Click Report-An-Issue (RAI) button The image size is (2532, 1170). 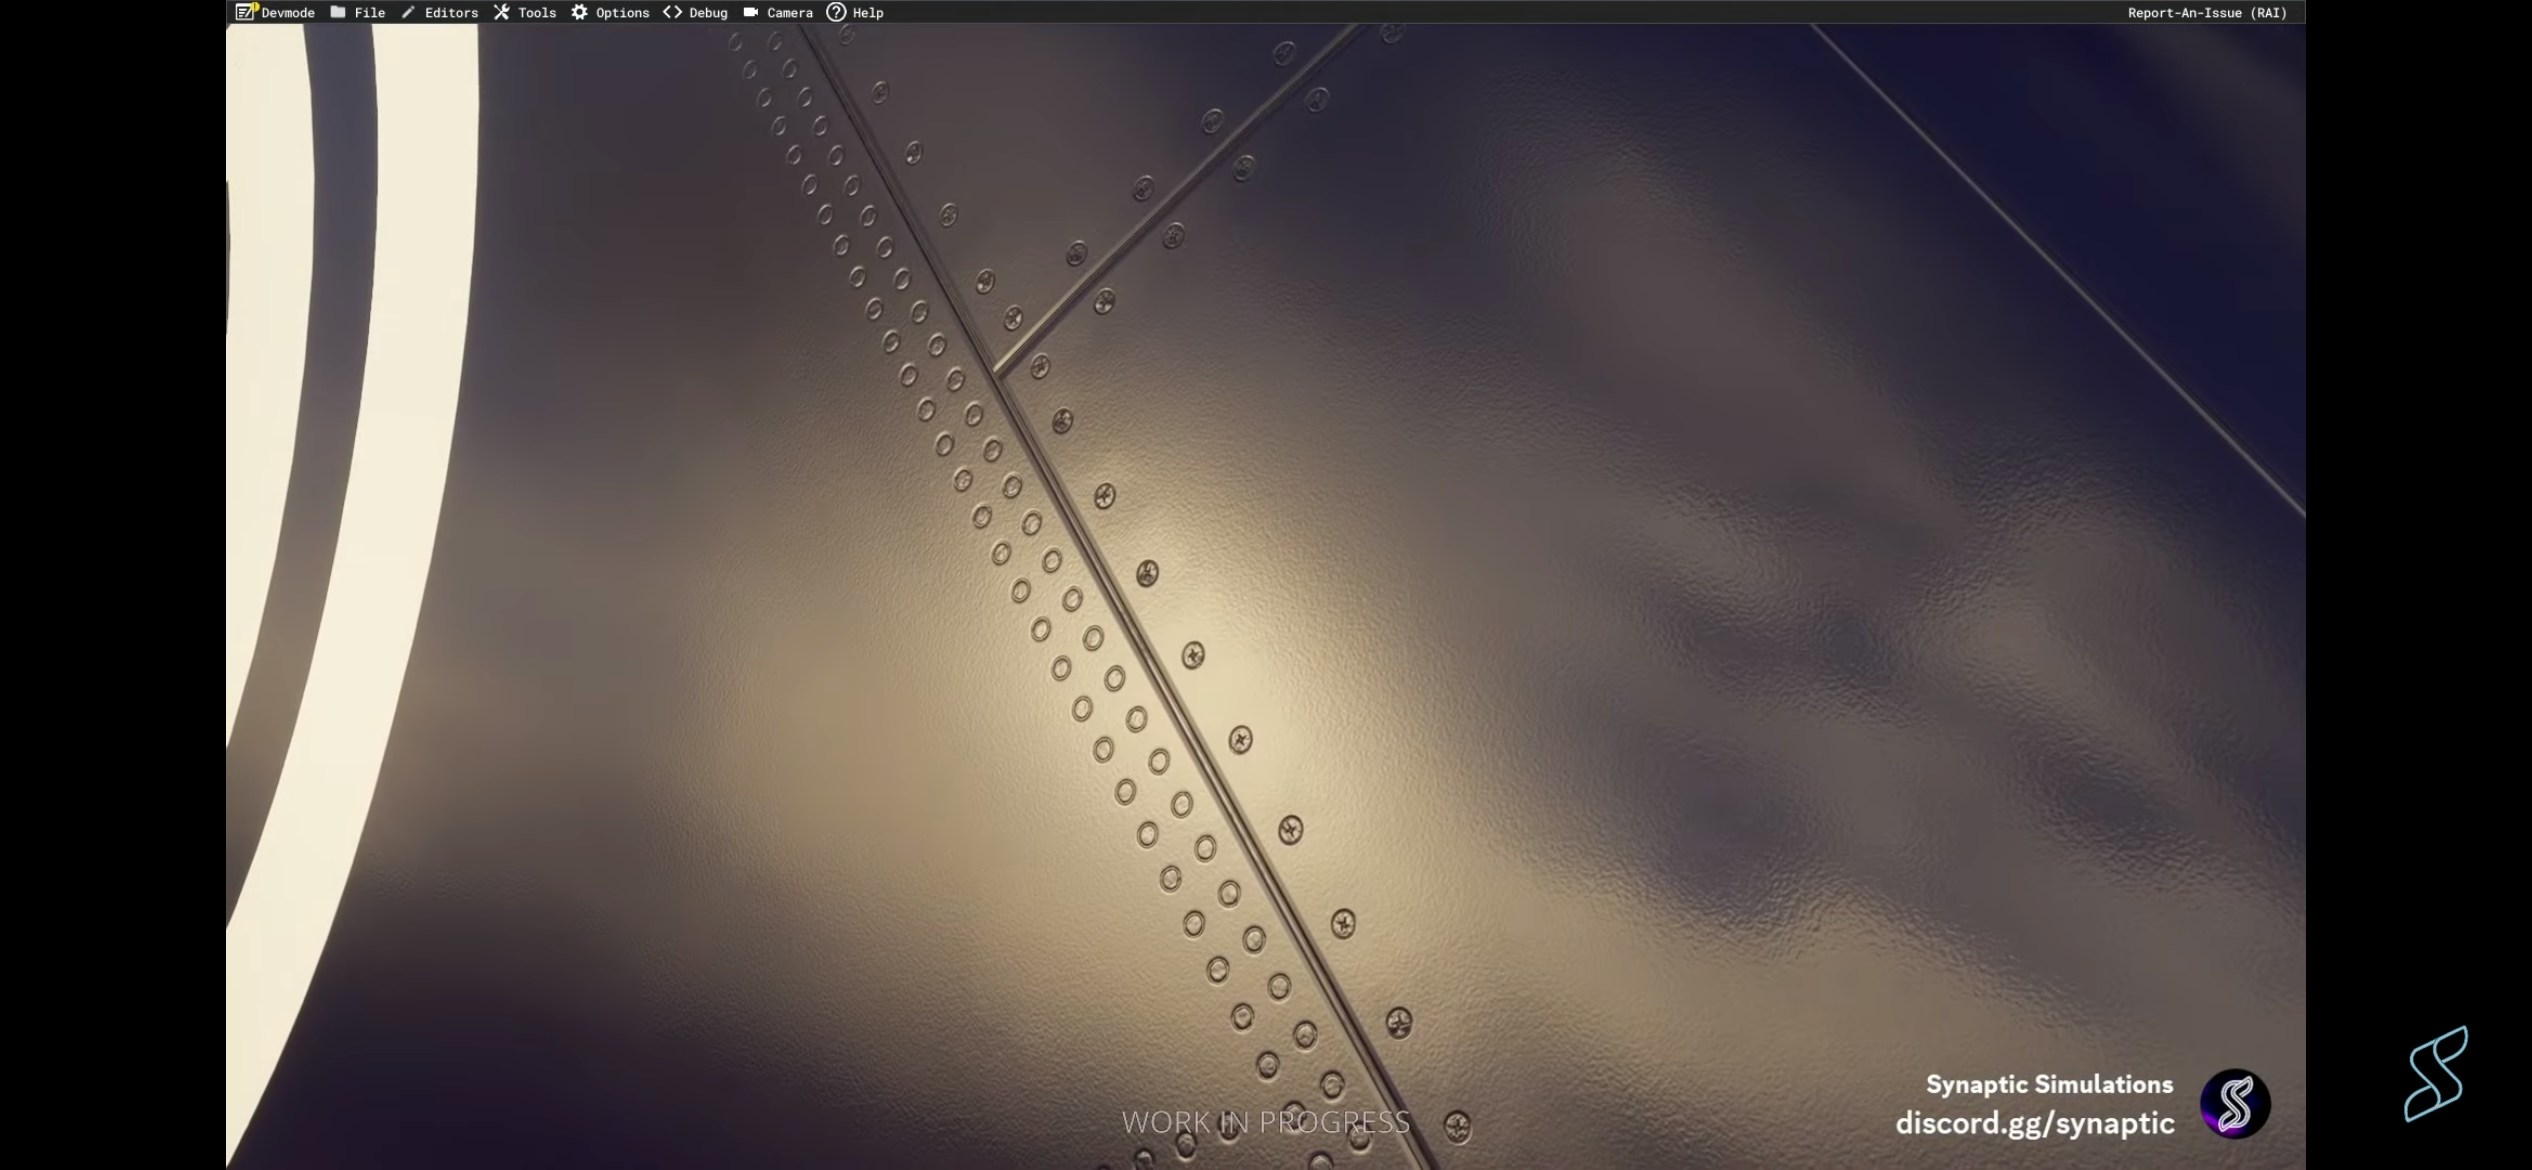(x=2207, y=13)
